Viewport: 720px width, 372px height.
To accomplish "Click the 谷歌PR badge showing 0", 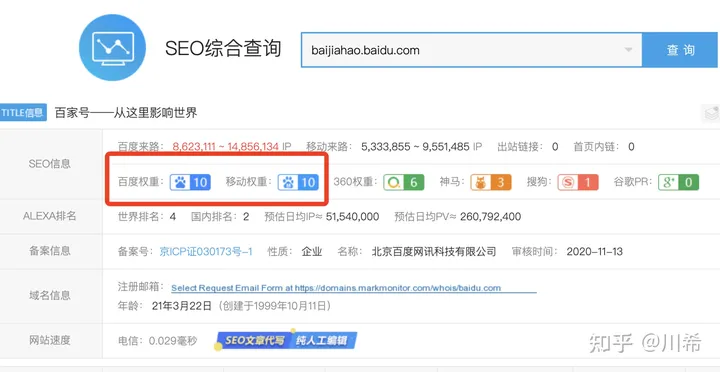I will pyautogui.click(x=679, y=182).
